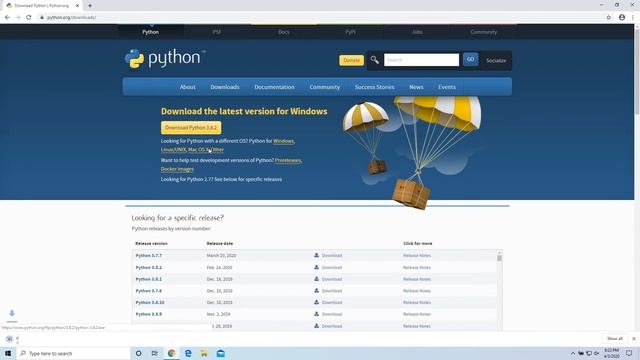640x360 pixels.
Task: Show hidden system tray icons
Action: coord(573,353)
